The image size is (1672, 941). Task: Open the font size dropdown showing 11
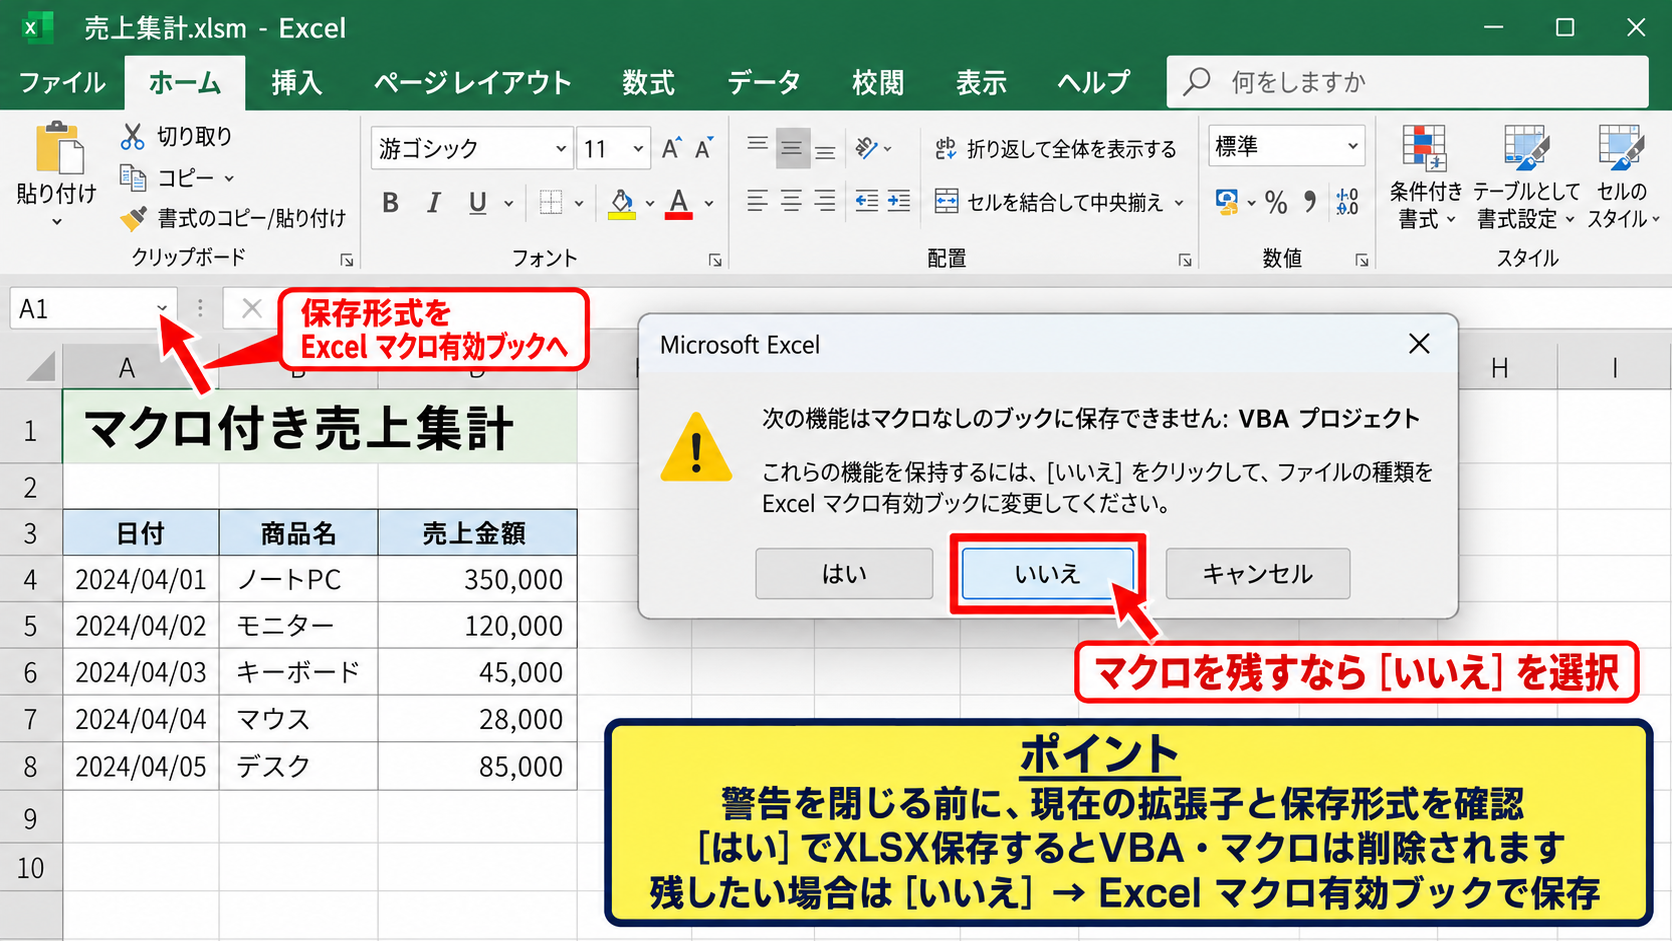(638, 149)
